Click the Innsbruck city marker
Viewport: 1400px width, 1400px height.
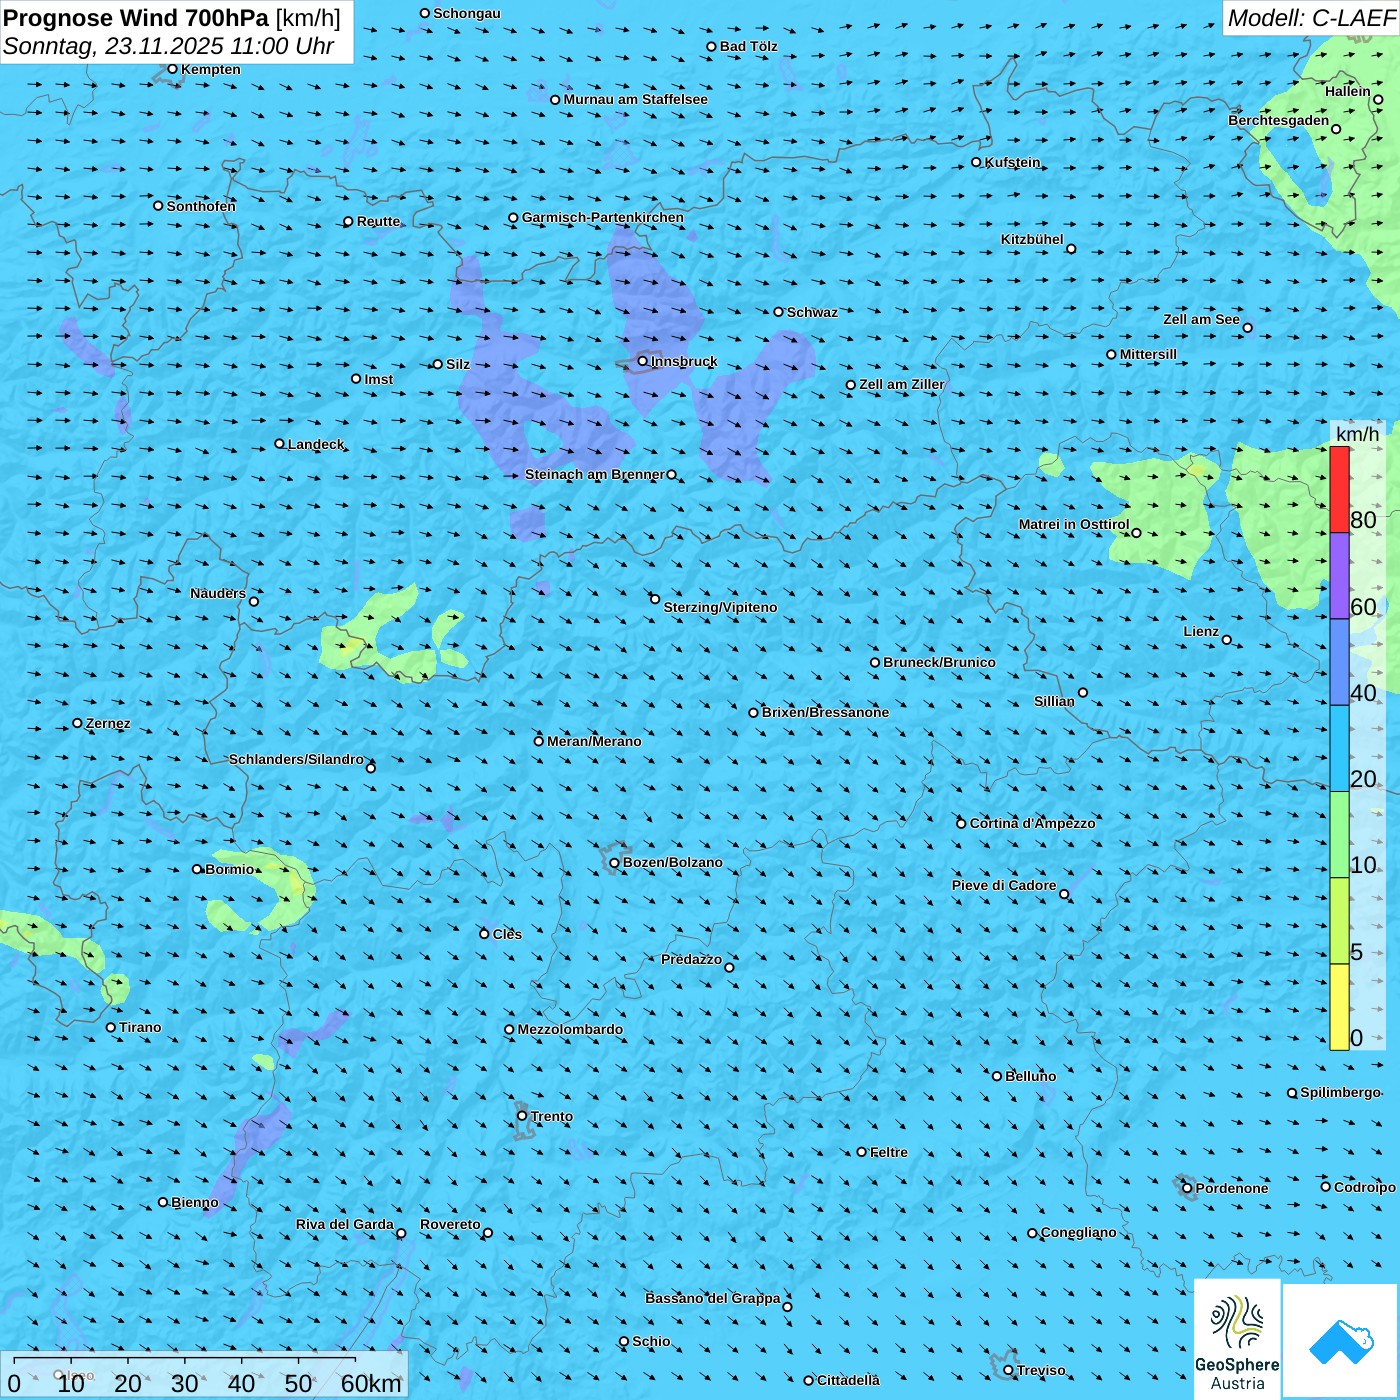tap(643, 361)
